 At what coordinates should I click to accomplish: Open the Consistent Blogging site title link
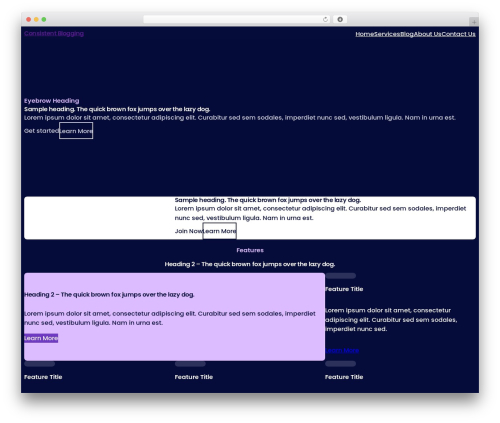click(54, 33)
